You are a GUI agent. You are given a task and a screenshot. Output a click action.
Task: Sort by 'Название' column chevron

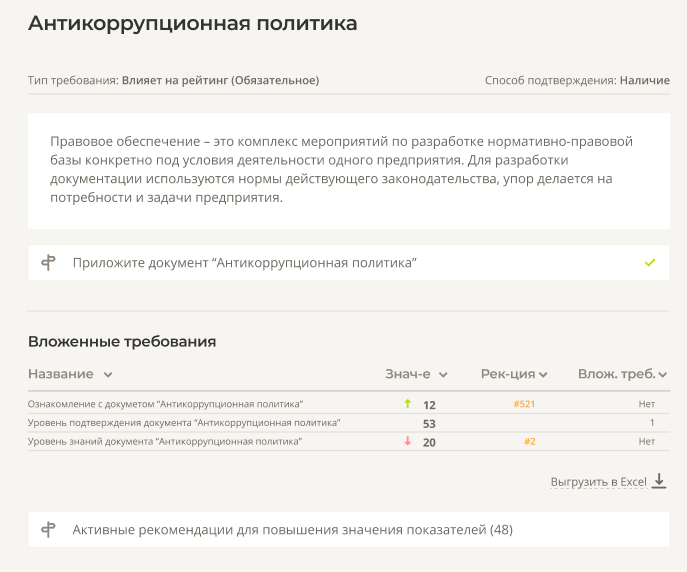[x=108, y=374]
